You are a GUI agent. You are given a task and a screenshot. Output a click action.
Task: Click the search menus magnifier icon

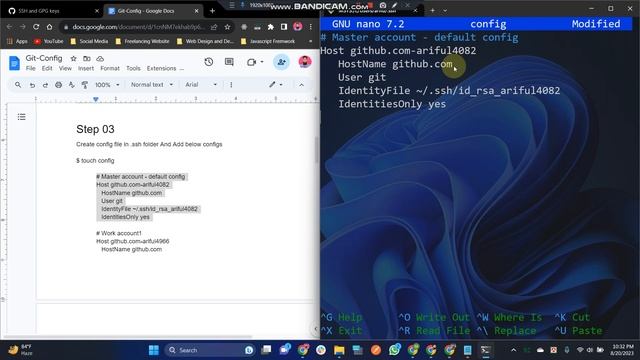pyautogui.click(x=18, y=84)
